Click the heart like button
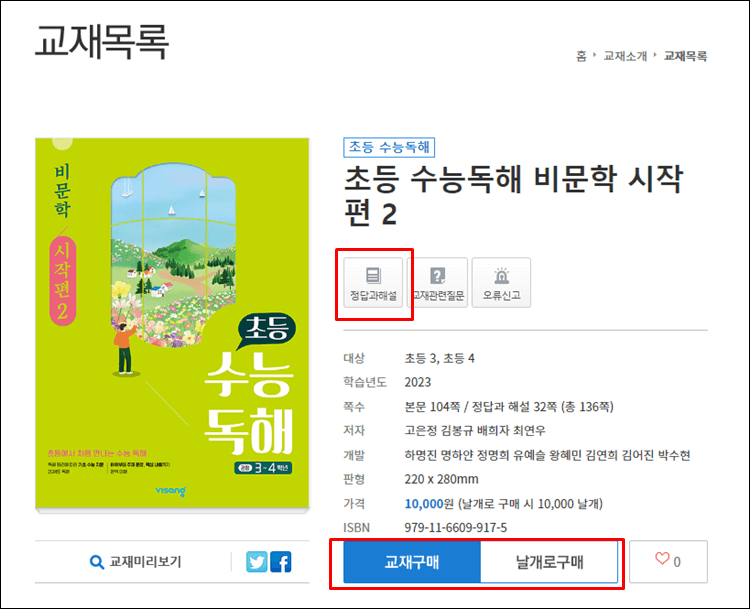Screen dimensions: 750x609 pyautogui.click(x=668, y=562)
